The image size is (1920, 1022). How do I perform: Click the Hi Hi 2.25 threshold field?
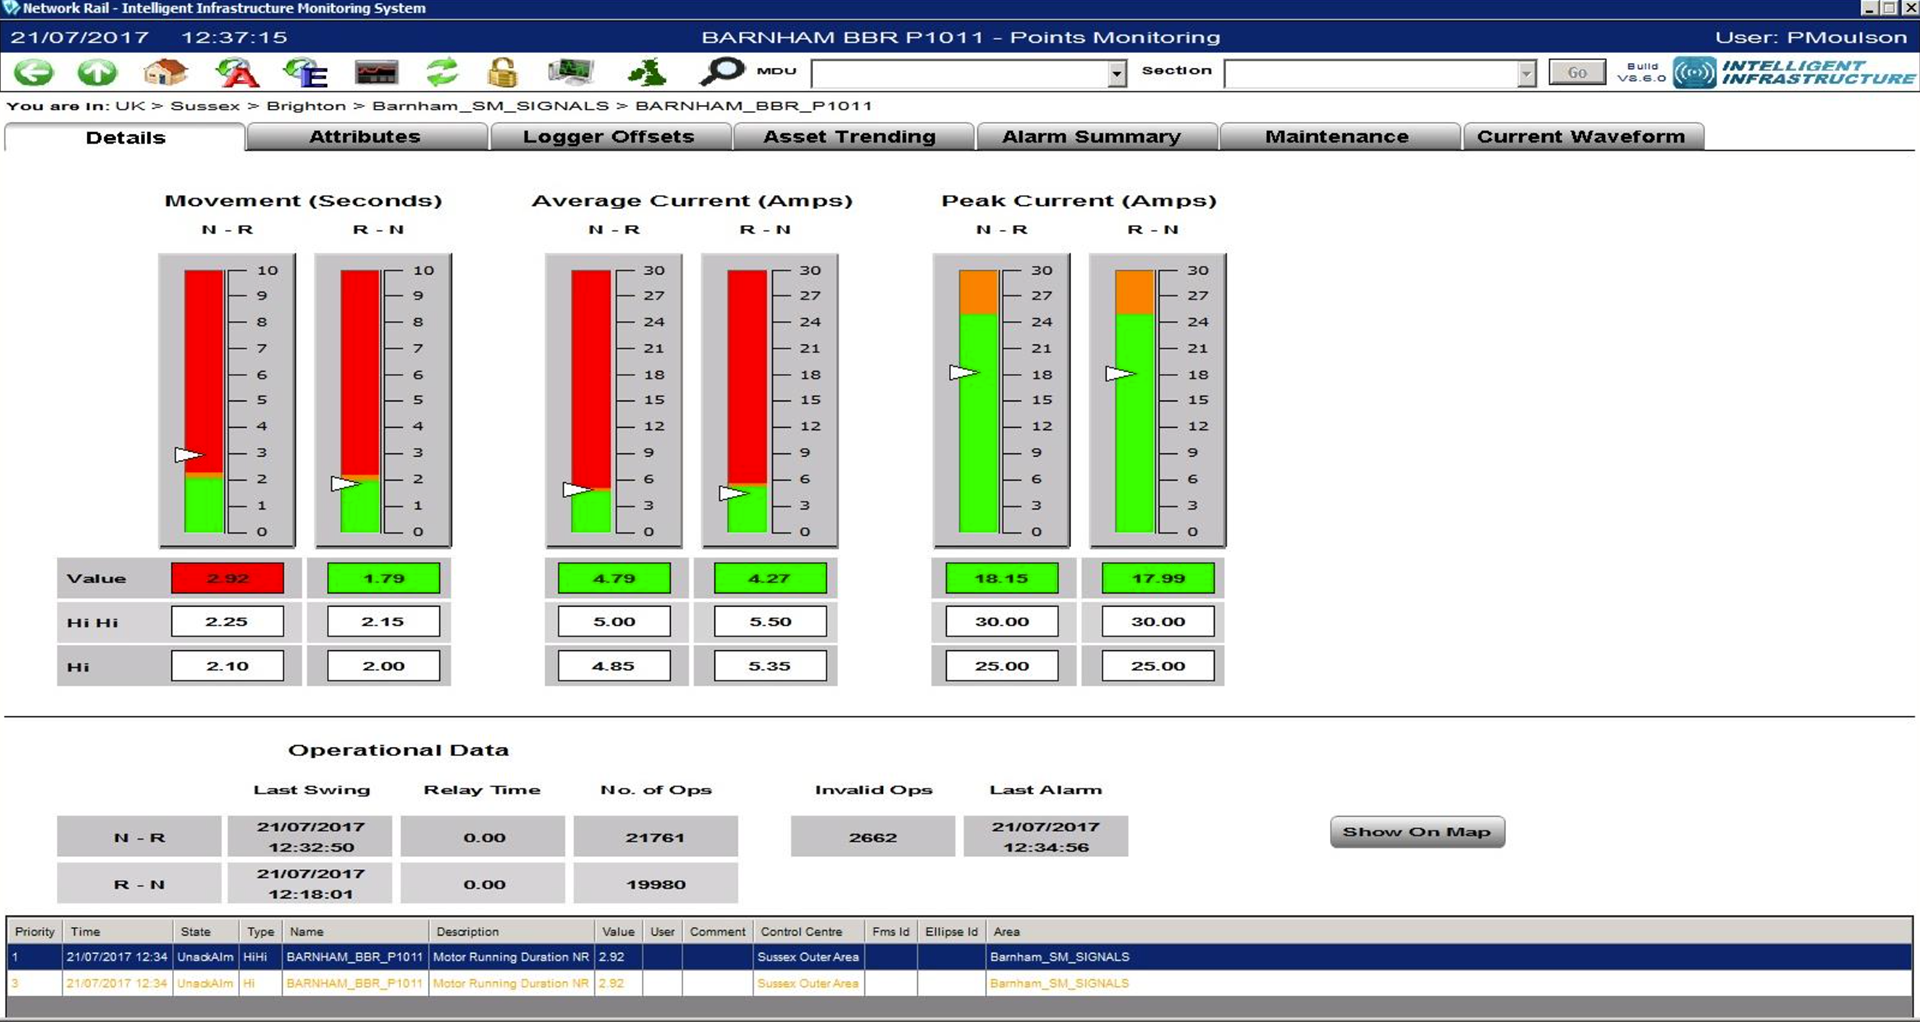tap(227, 621)
